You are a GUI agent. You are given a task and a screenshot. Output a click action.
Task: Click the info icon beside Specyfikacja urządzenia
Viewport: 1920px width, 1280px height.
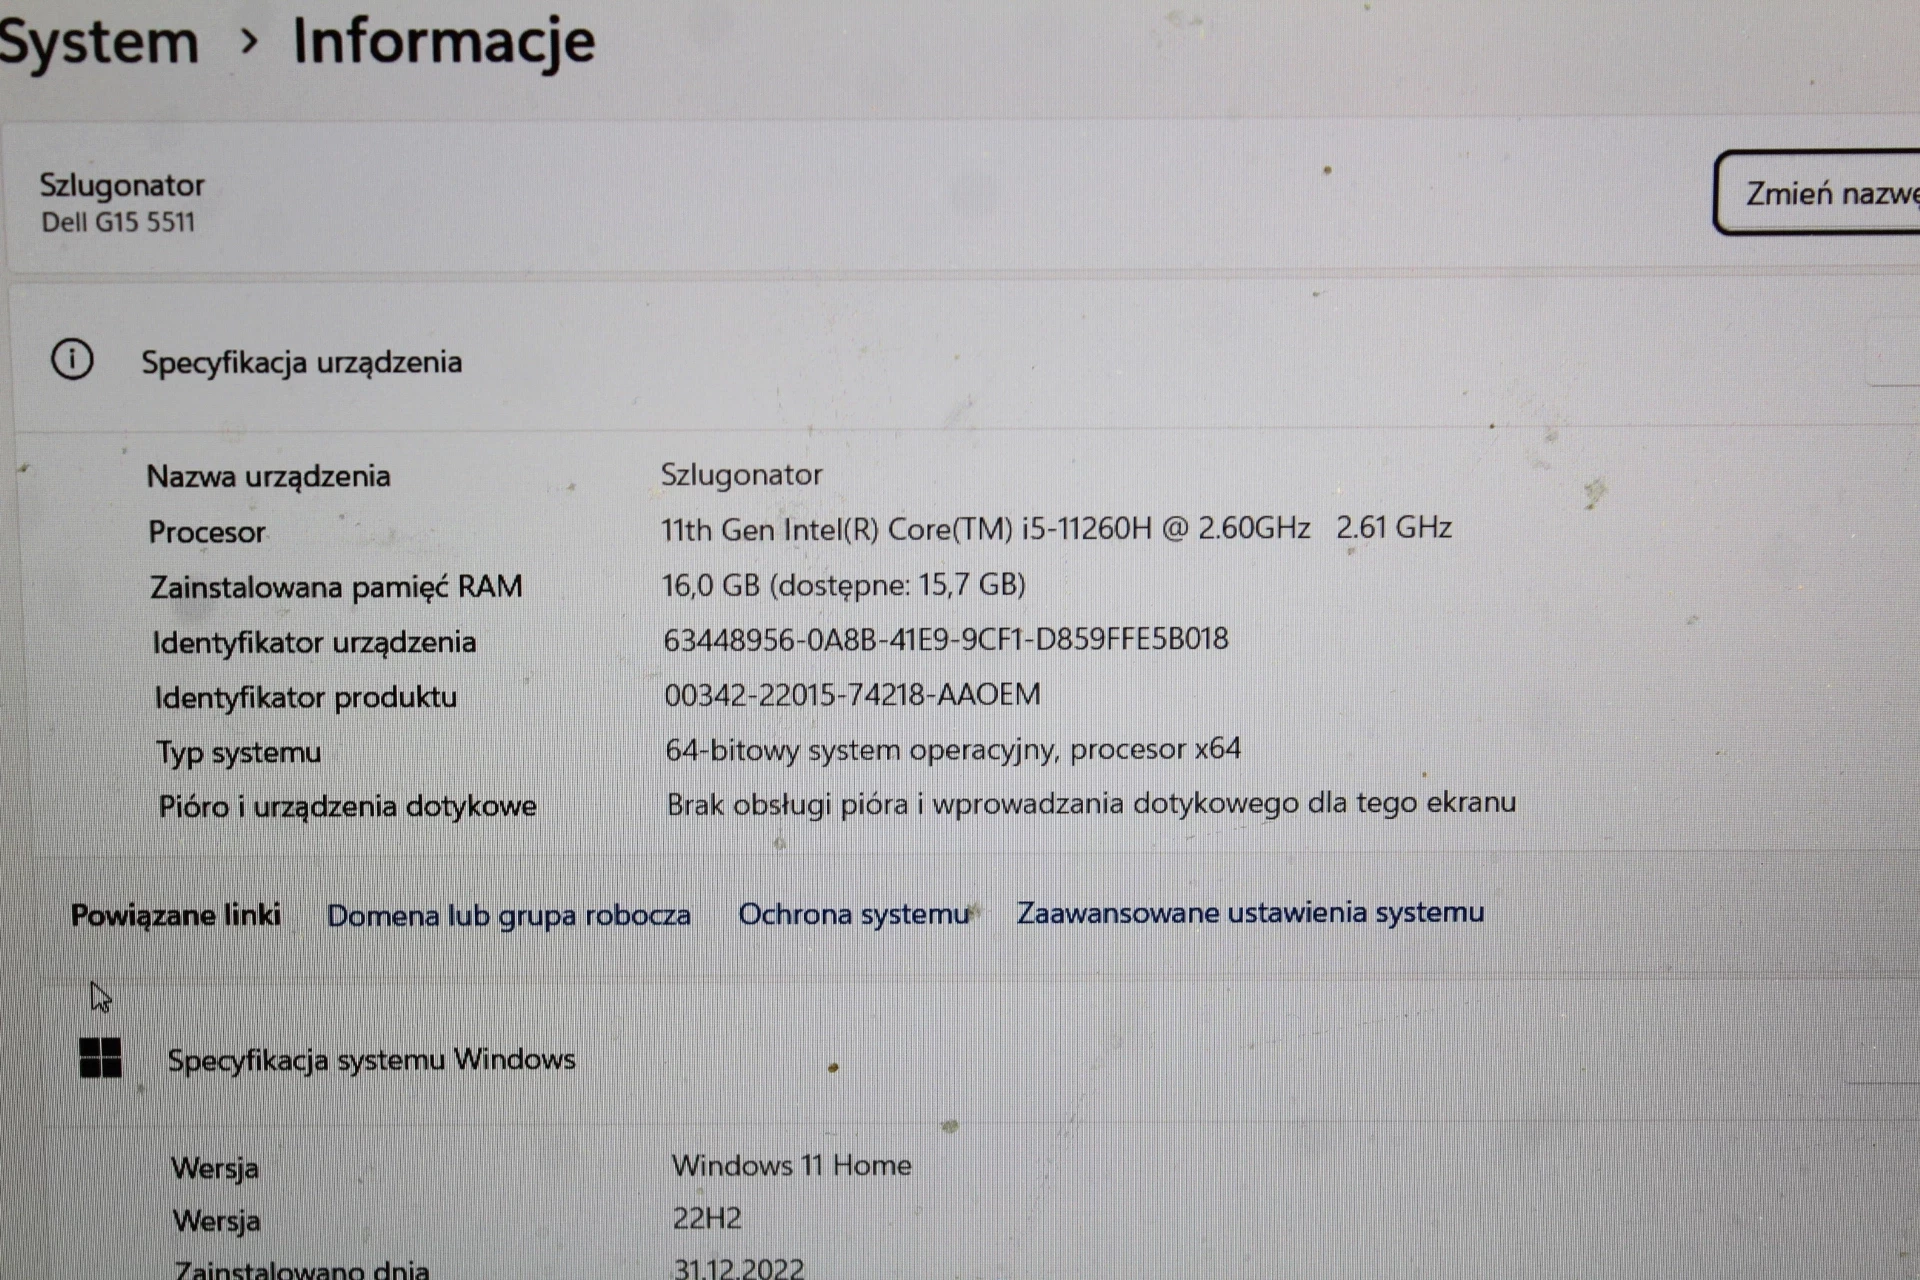72,359
